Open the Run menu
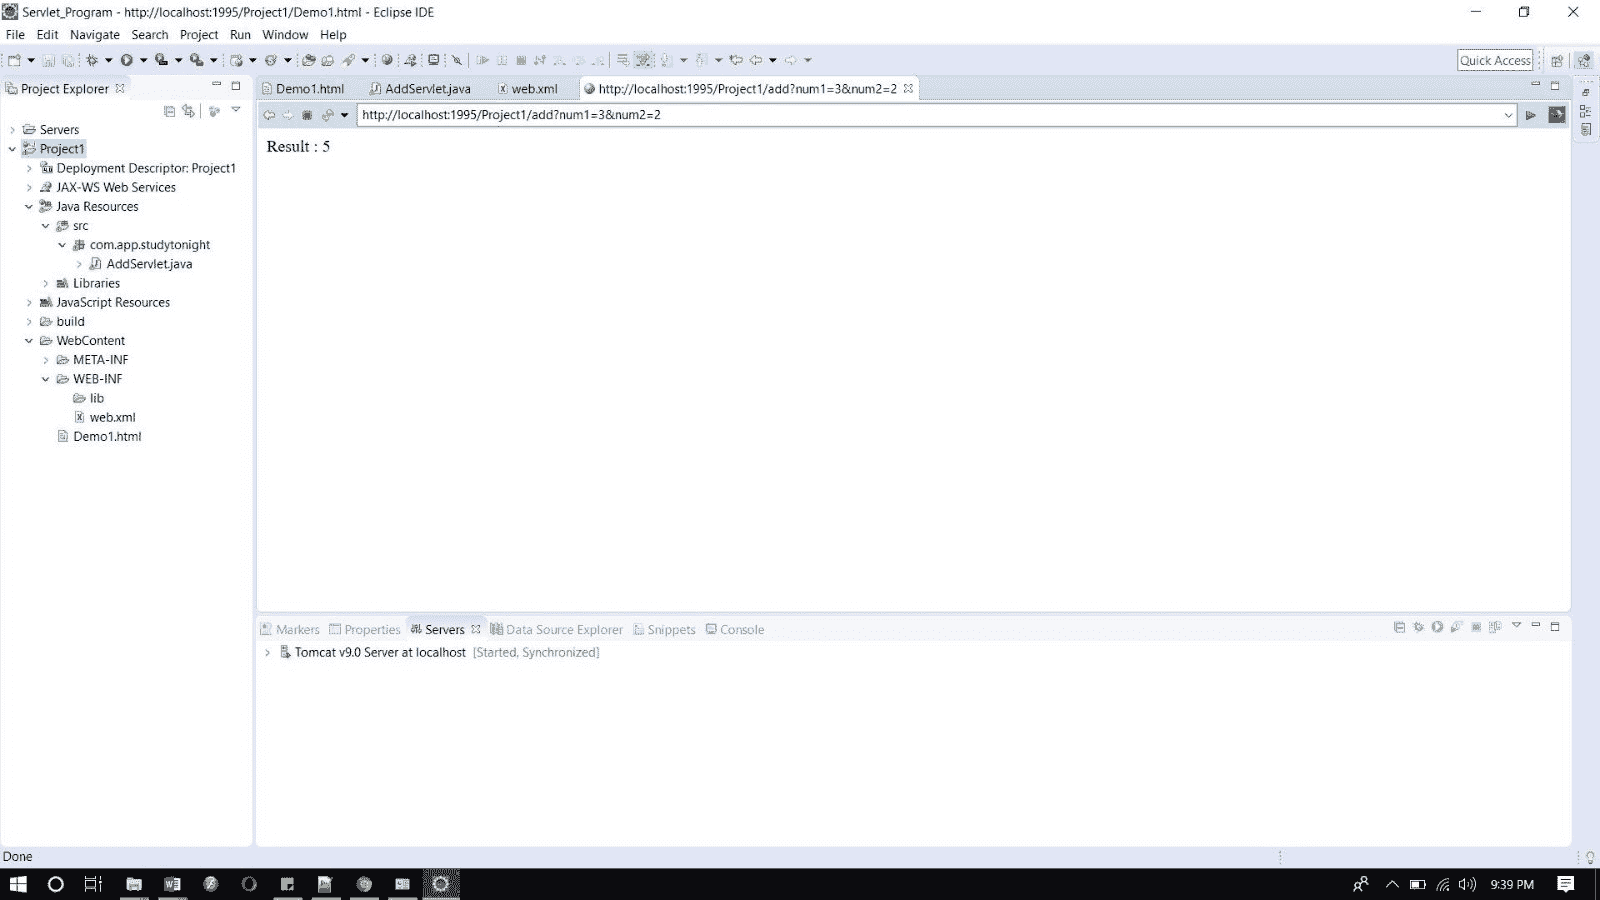The width and height of the screenshot is (1600, 900). point(239,34)
